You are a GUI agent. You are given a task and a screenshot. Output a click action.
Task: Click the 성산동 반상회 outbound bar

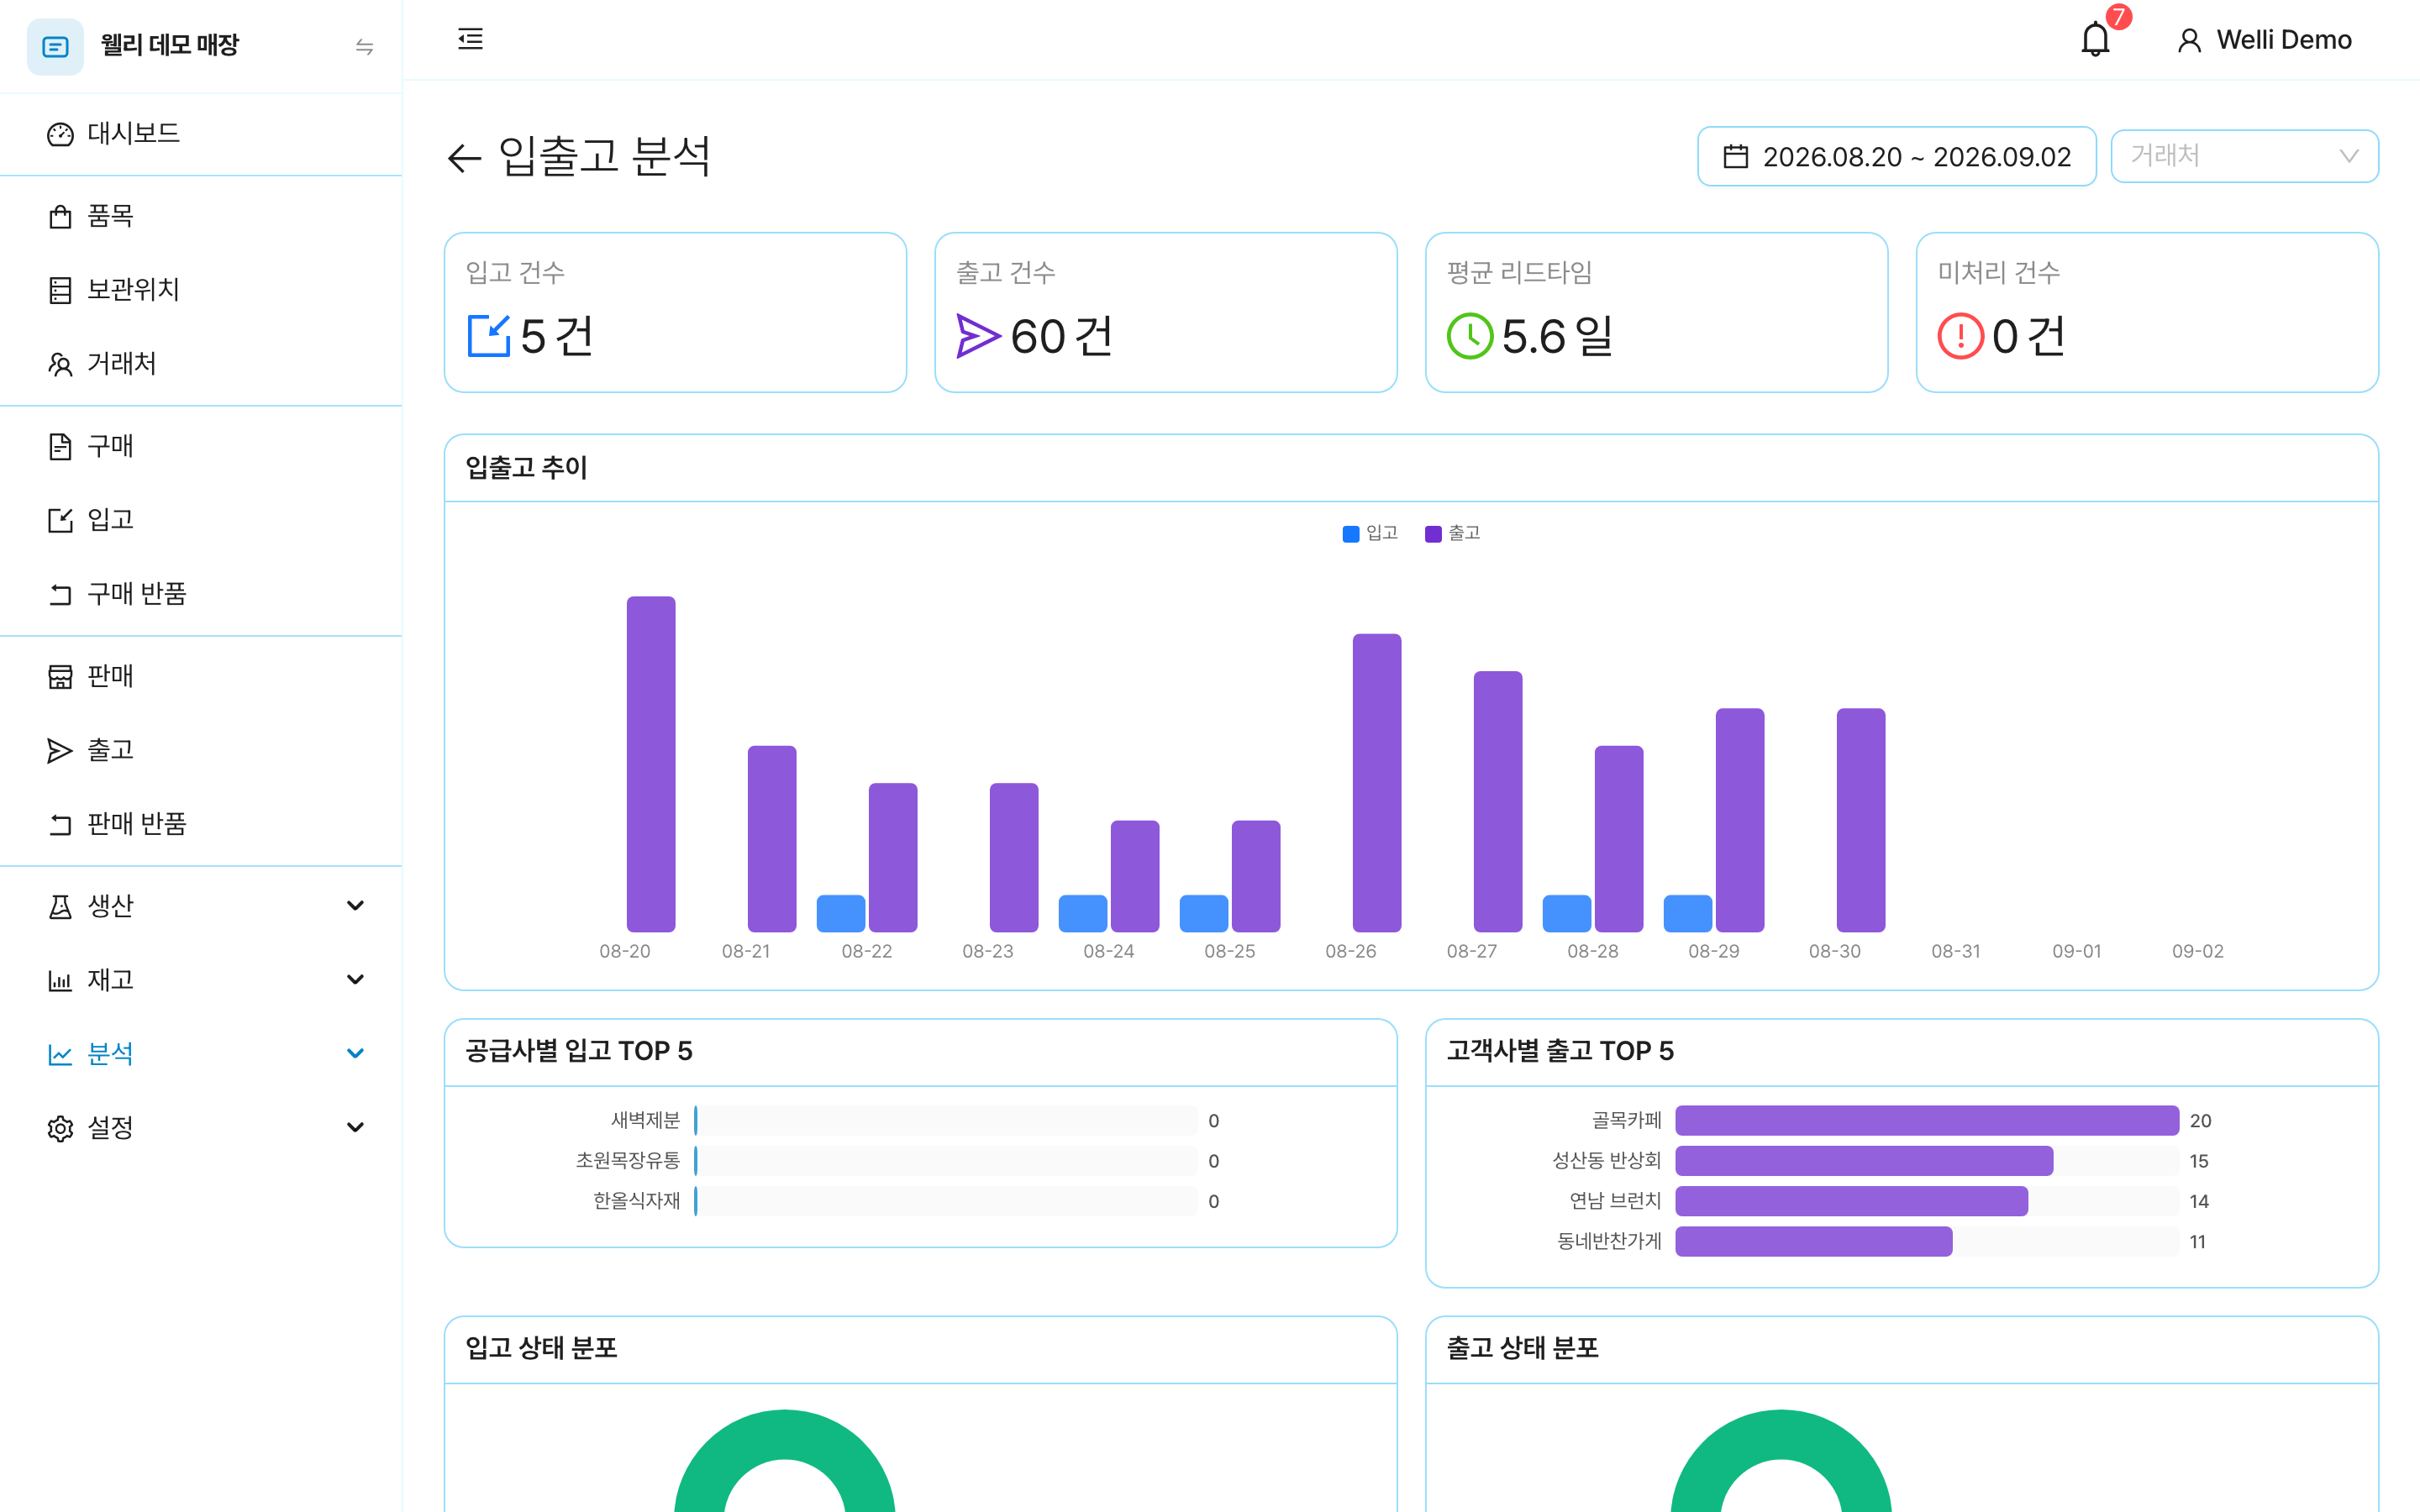(1864, 1161)
